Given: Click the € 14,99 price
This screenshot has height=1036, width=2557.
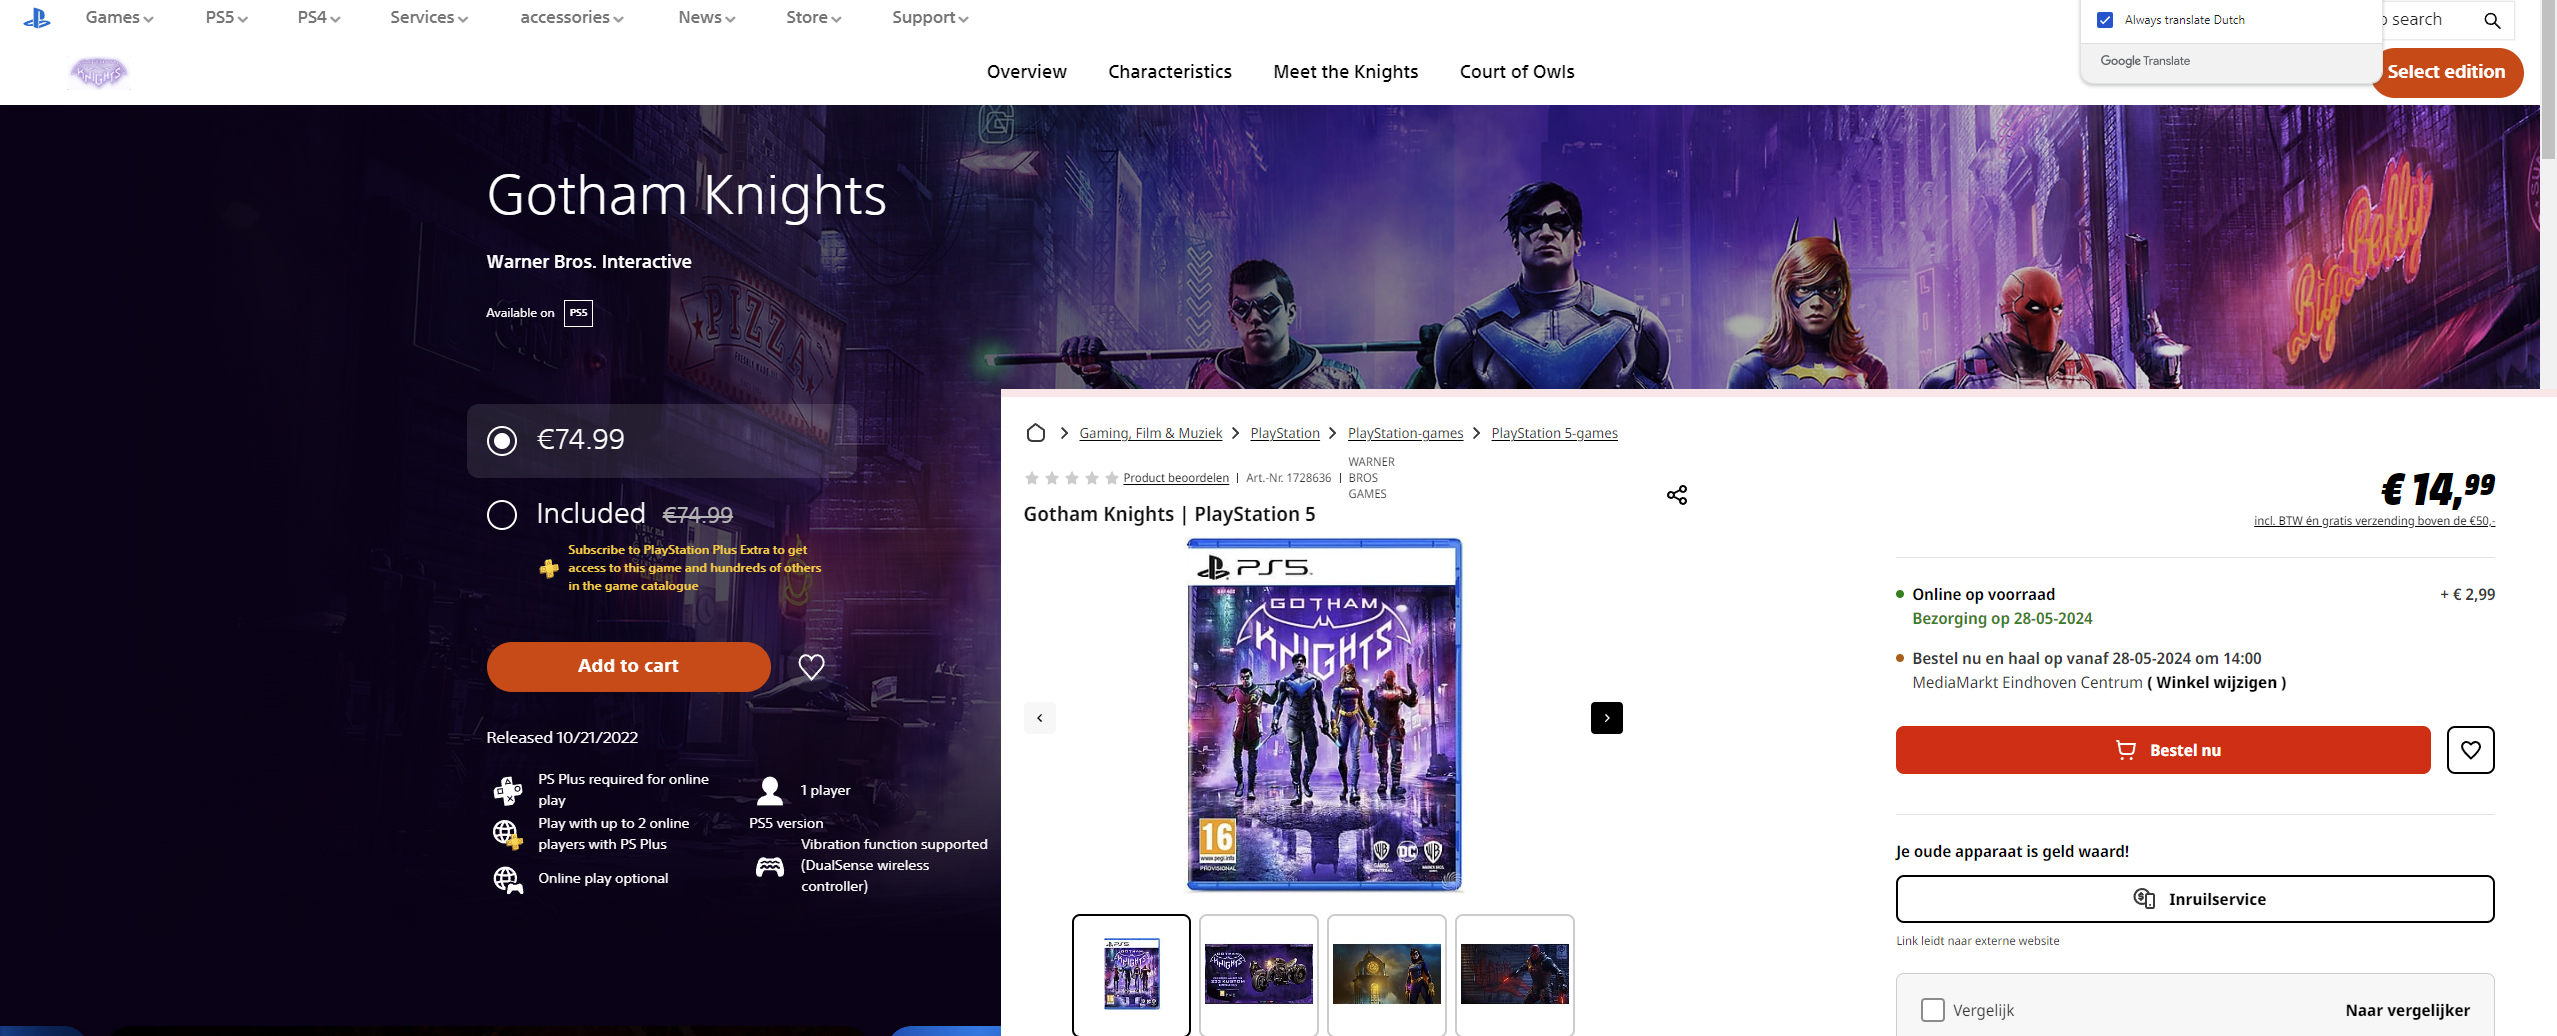Looking at the screenshot, I should 2437,488.
